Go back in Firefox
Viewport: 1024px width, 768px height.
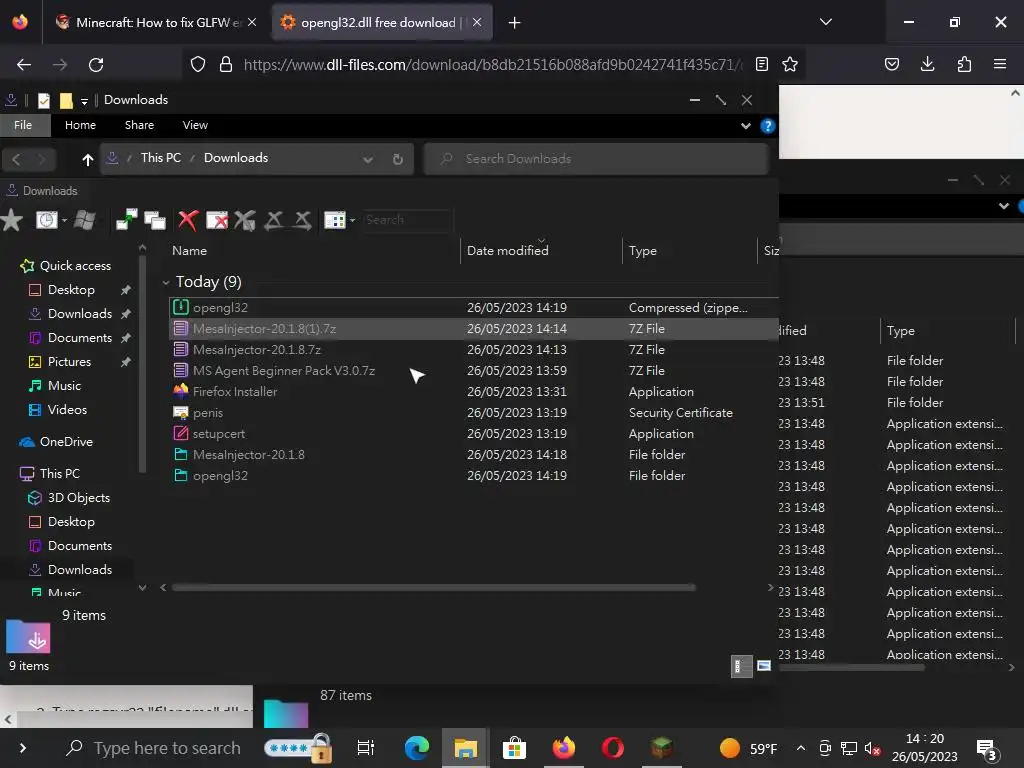click(x=24, y=65)
